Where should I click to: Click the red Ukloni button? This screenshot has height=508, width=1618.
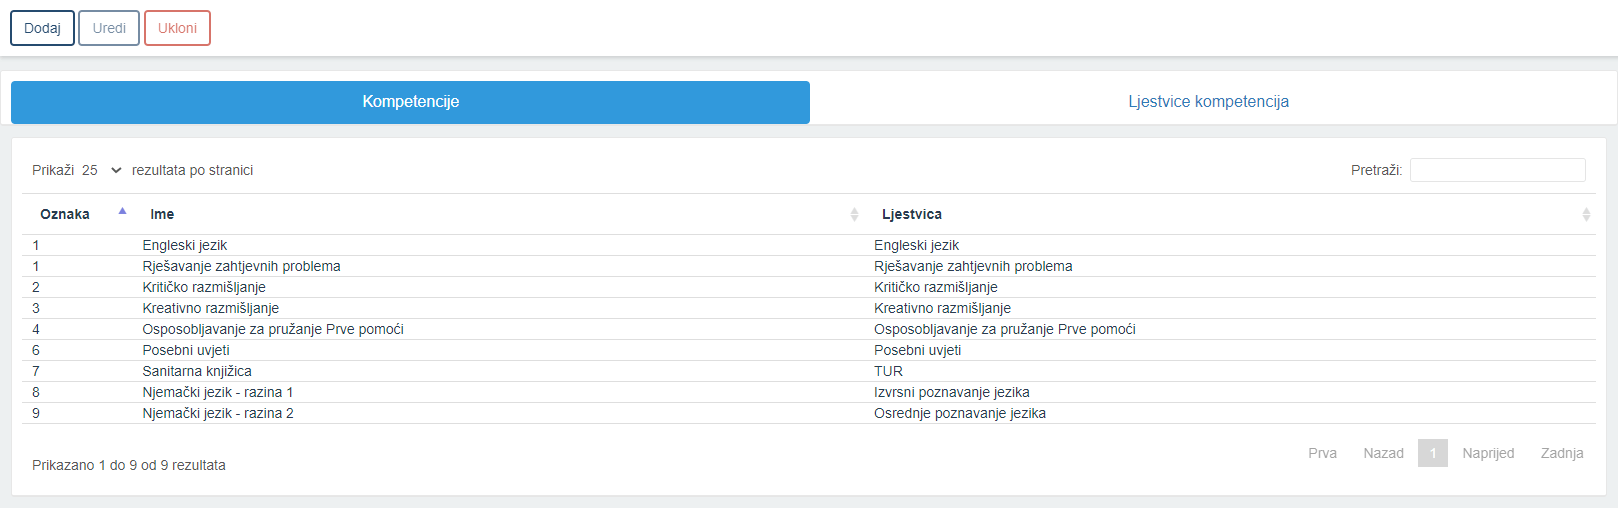(x=177, y=28)
